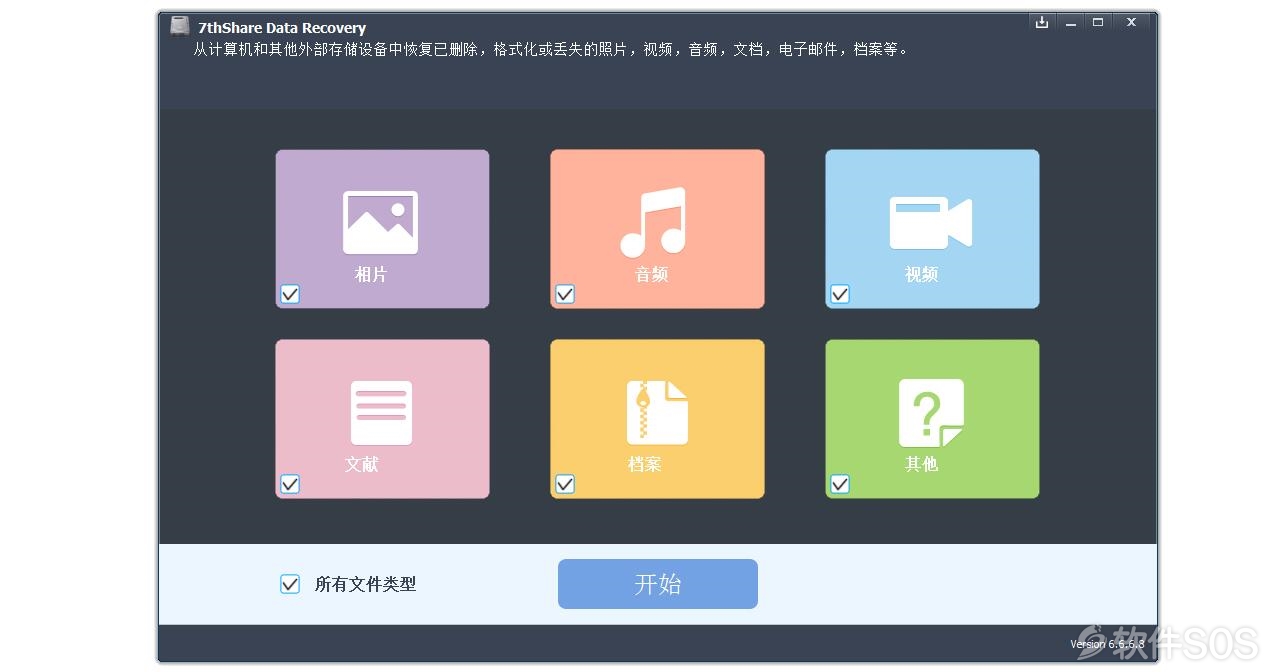This screenshot has height=672, width=1276.
Task: Open the download arrow title bar icon
Action: point(1042,22)
